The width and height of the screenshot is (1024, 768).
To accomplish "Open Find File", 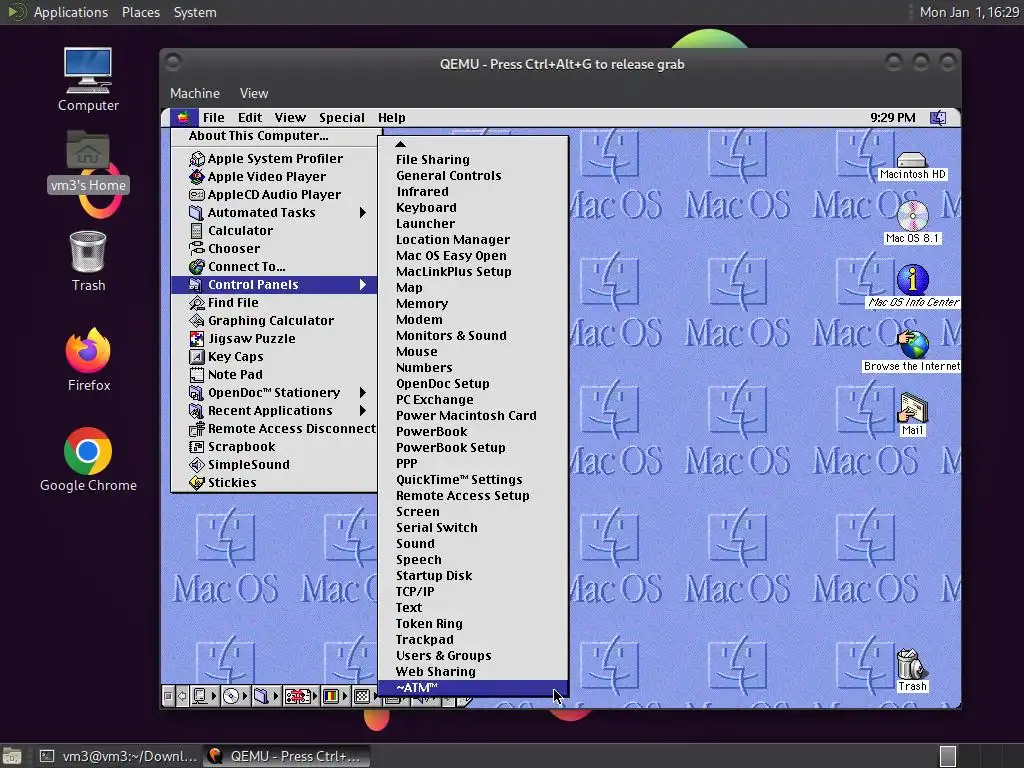I will (274, 302).
